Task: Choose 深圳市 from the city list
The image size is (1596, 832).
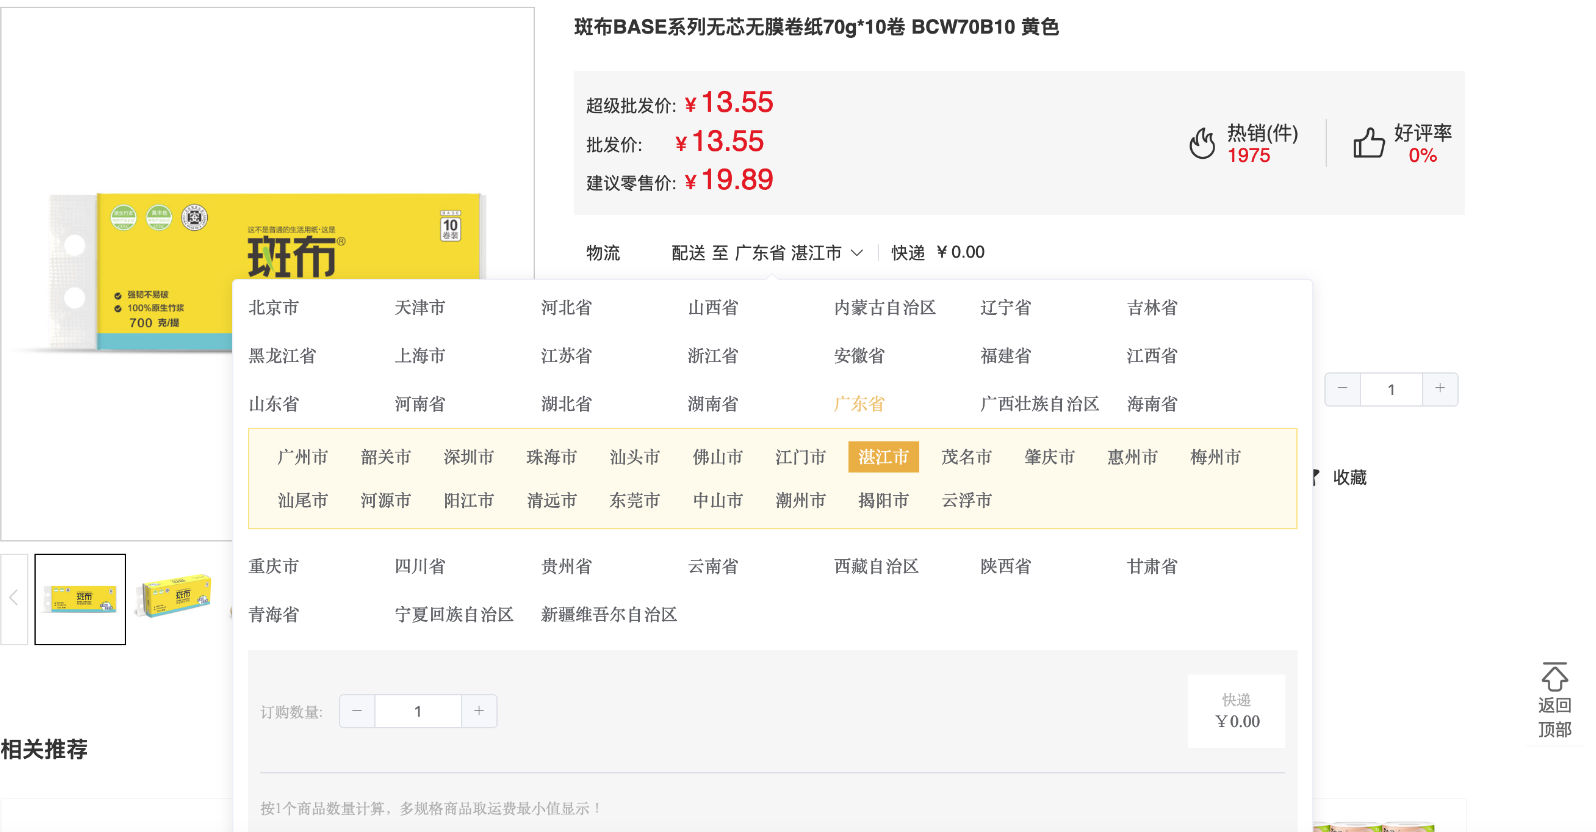Action: 469,457
